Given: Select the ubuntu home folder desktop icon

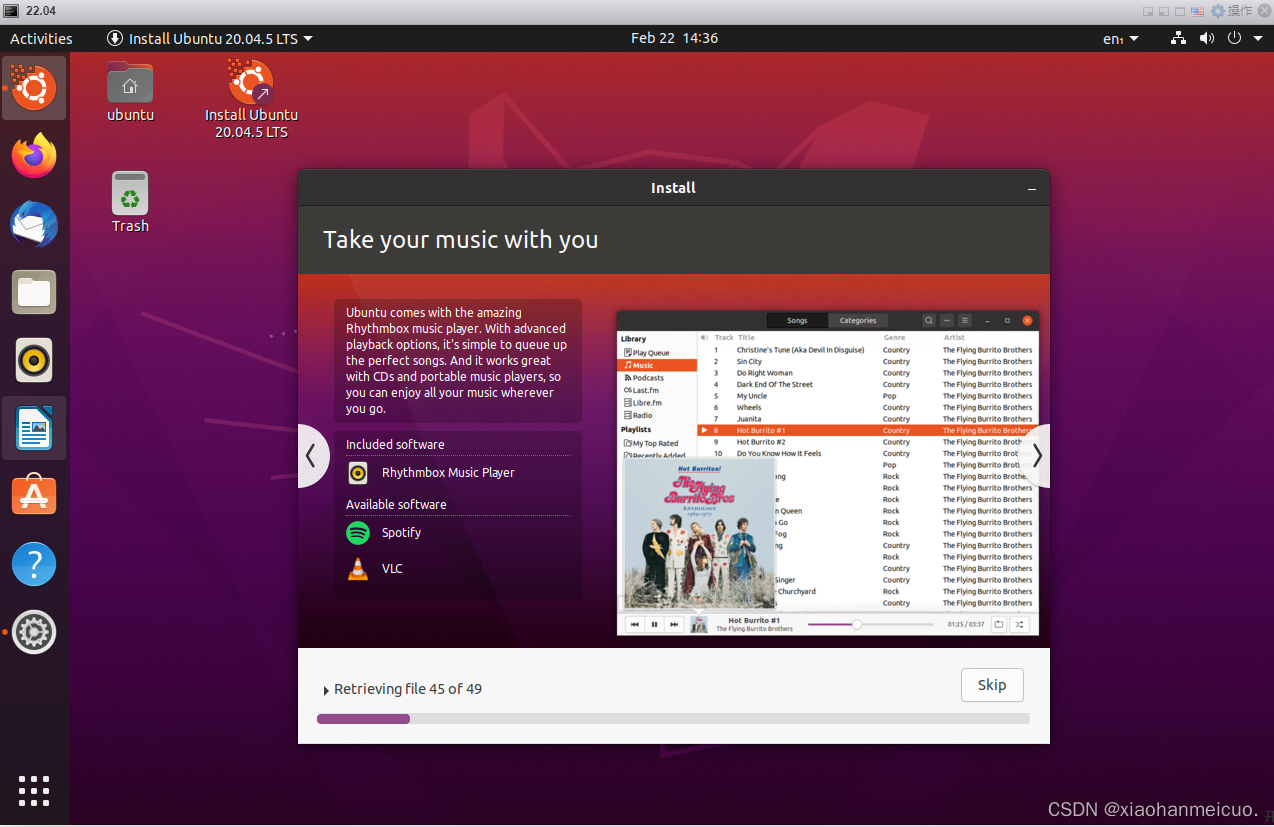Looking at the screenshot, I should point(130,92).
